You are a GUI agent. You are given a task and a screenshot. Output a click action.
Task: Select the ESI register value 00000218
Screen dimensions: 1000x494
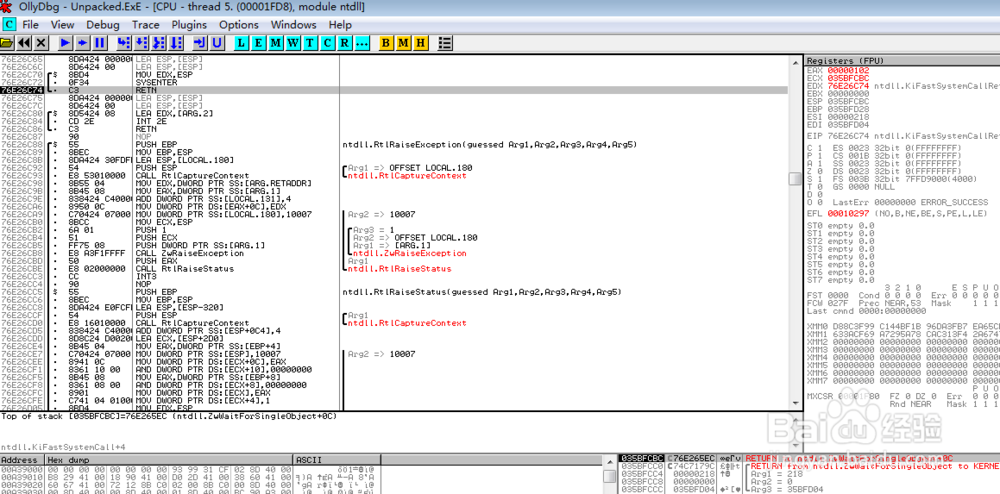[848, 116]
